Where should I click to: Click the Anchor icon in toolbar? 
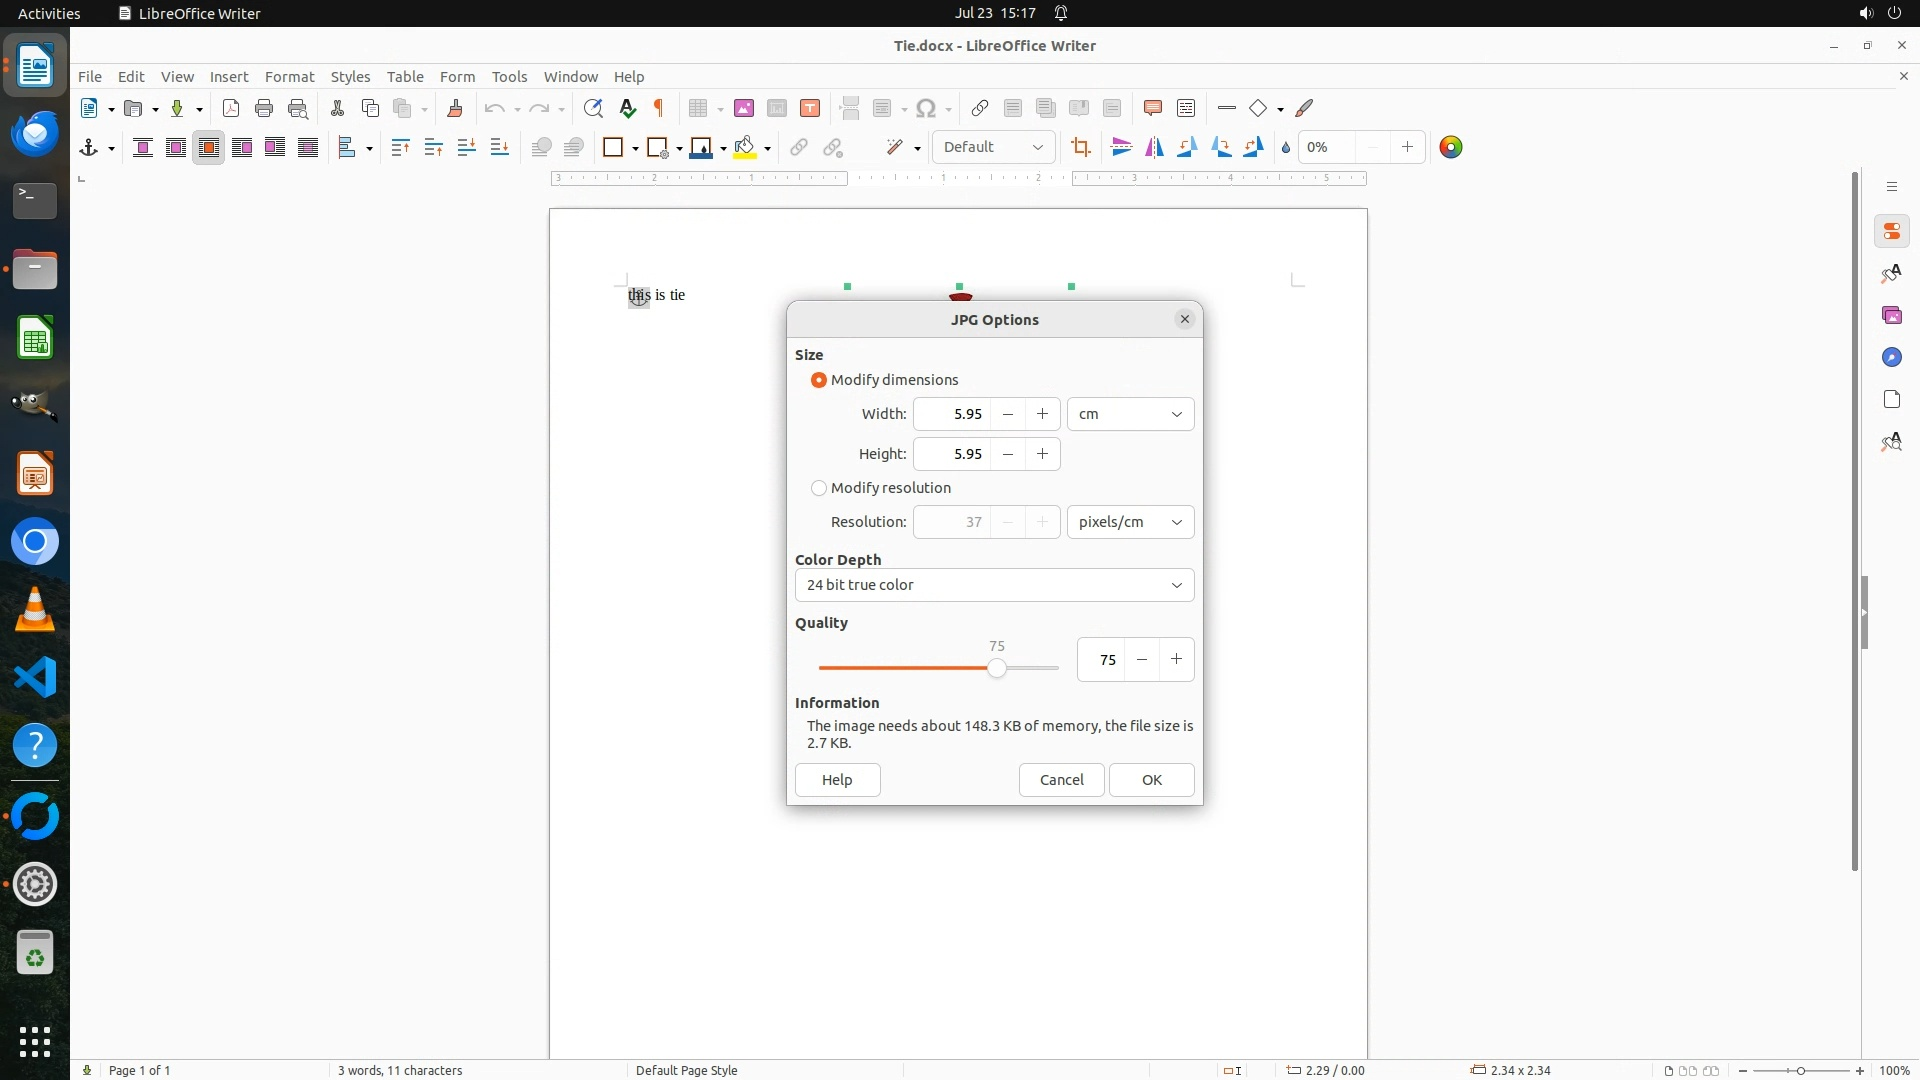(88, 148)
